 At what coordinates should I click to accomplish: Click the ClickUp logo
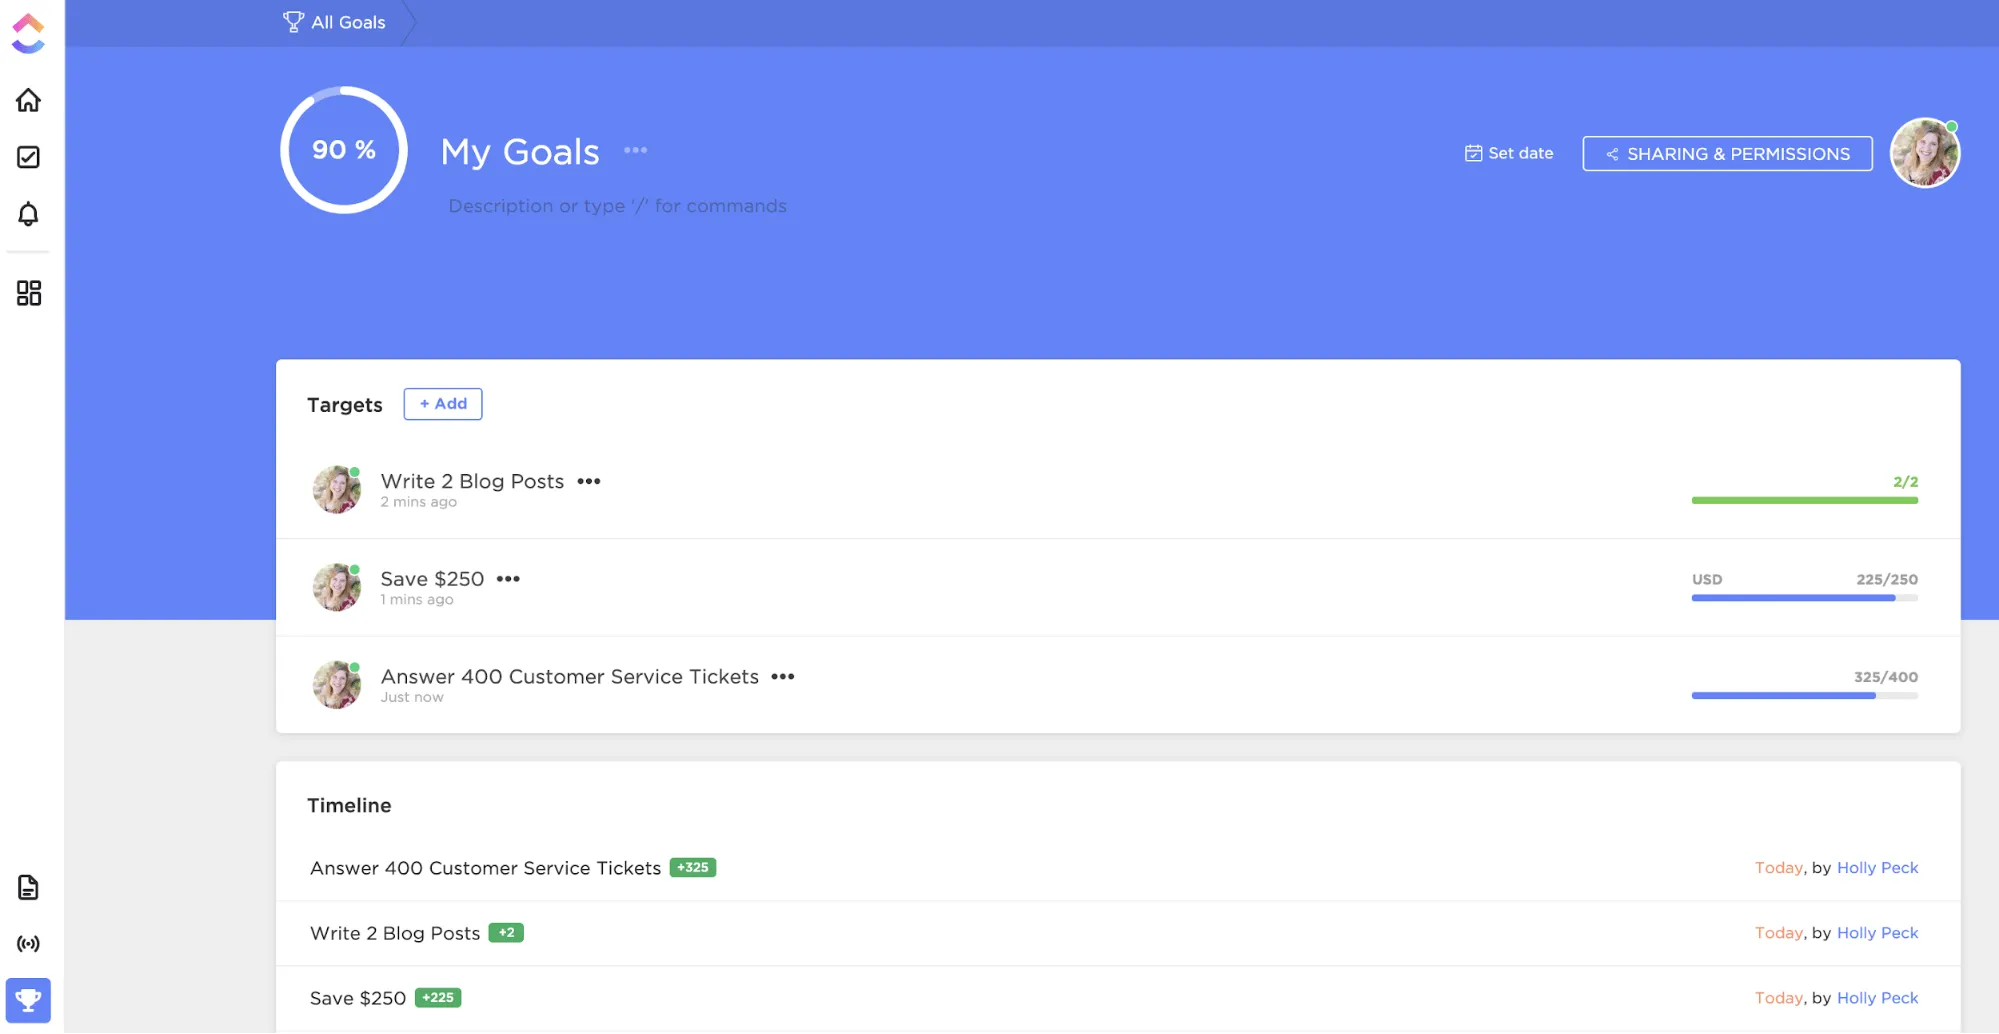click(28, 33)
